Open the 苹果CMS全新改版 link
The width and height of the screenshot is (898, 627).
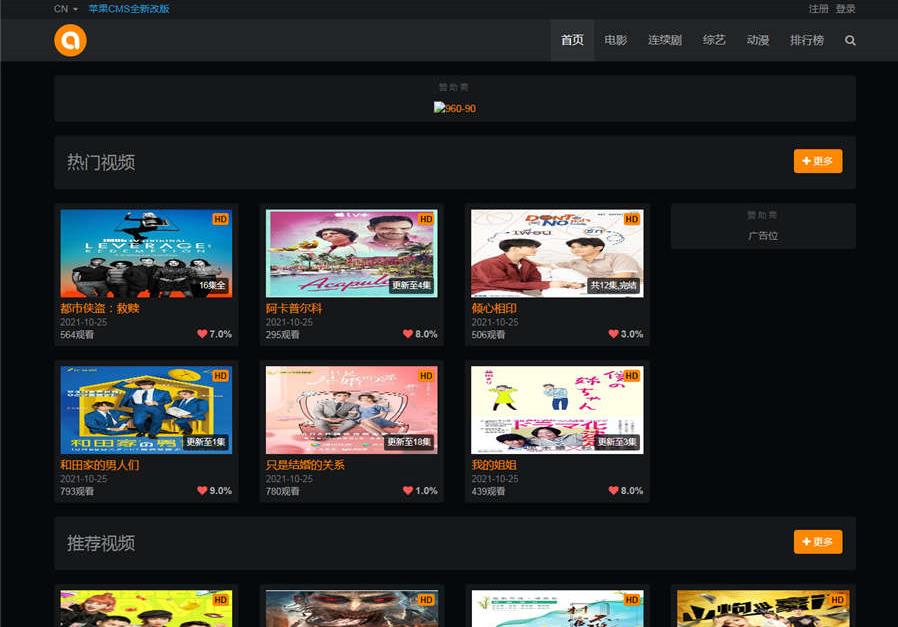(x=129, y=9)
